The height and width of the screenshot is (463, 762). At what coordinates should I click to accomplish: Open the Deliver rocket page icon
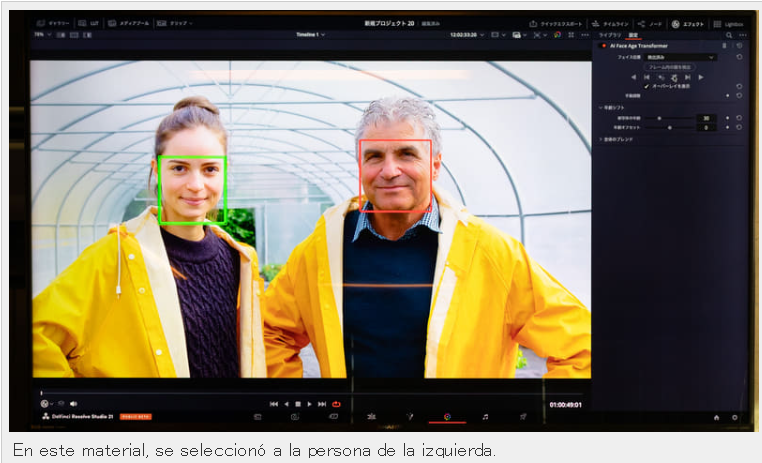coord(523,416)
